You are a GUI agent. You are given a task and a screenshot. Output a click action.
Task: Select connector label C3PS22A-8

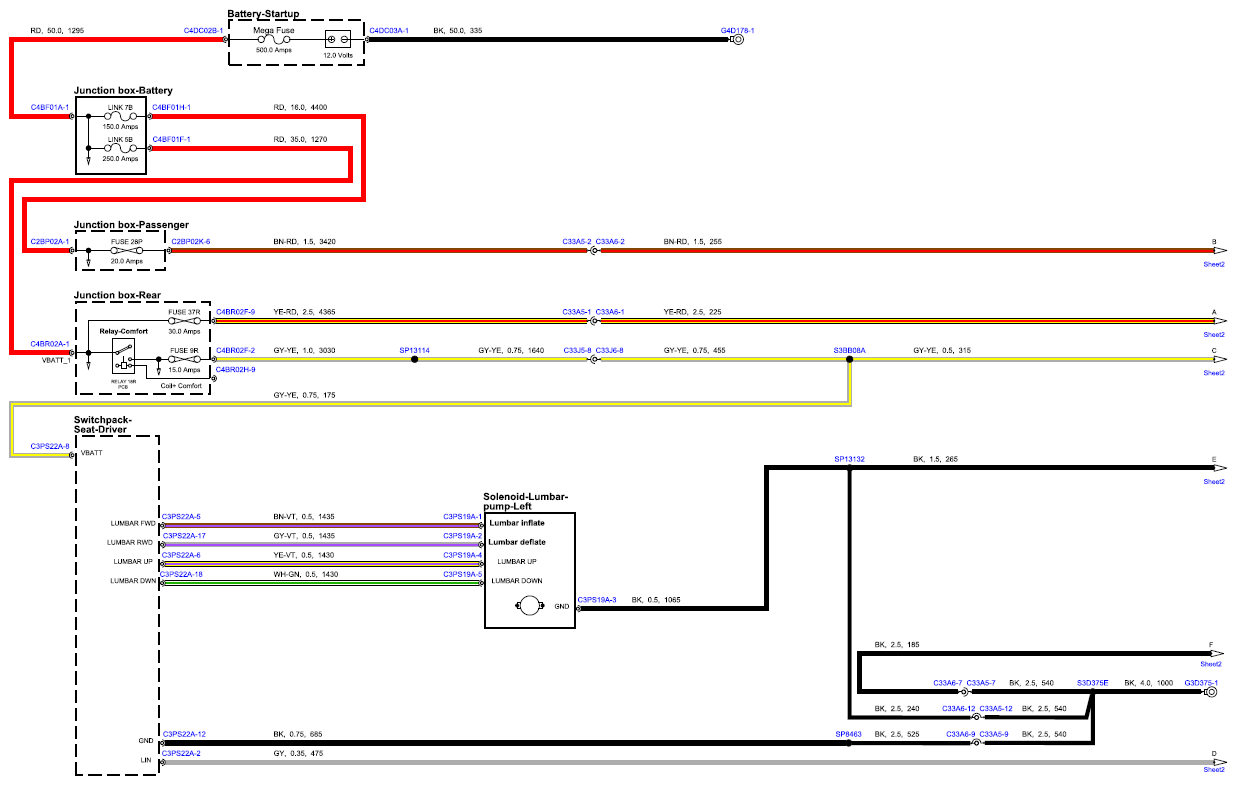[50, 446]
